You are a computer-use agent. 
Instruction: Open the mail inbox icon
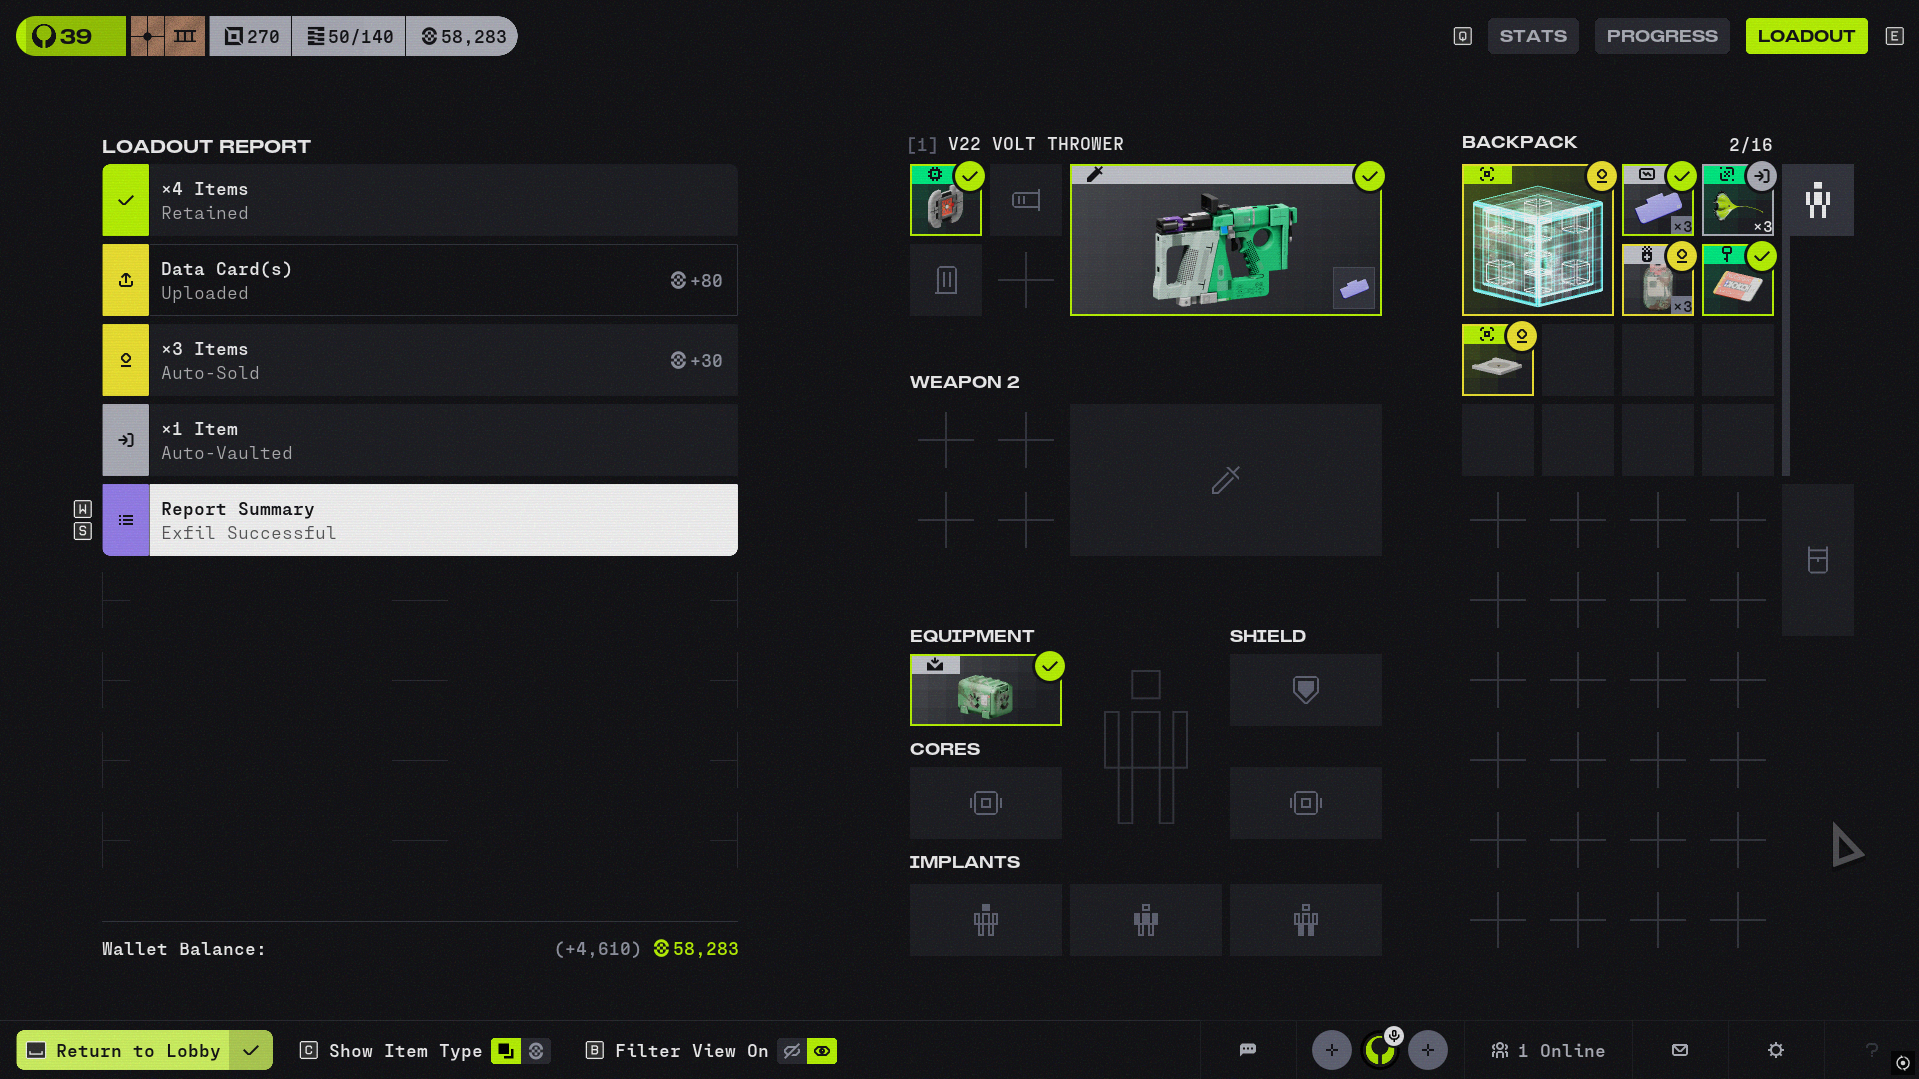click(1680, 1050)
